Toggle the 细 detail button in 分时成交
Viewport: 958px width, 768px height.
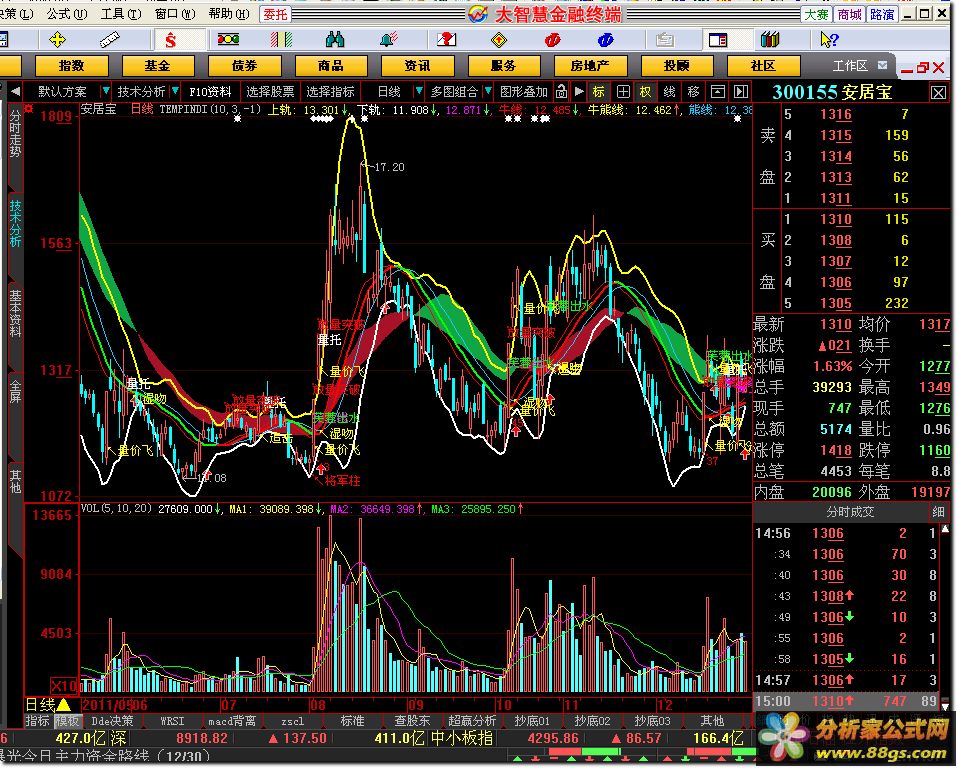(x=938, y=512)
